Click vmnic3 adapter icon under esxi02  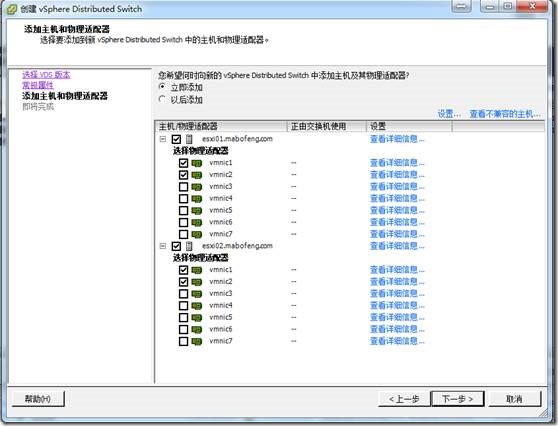[197, 294]
